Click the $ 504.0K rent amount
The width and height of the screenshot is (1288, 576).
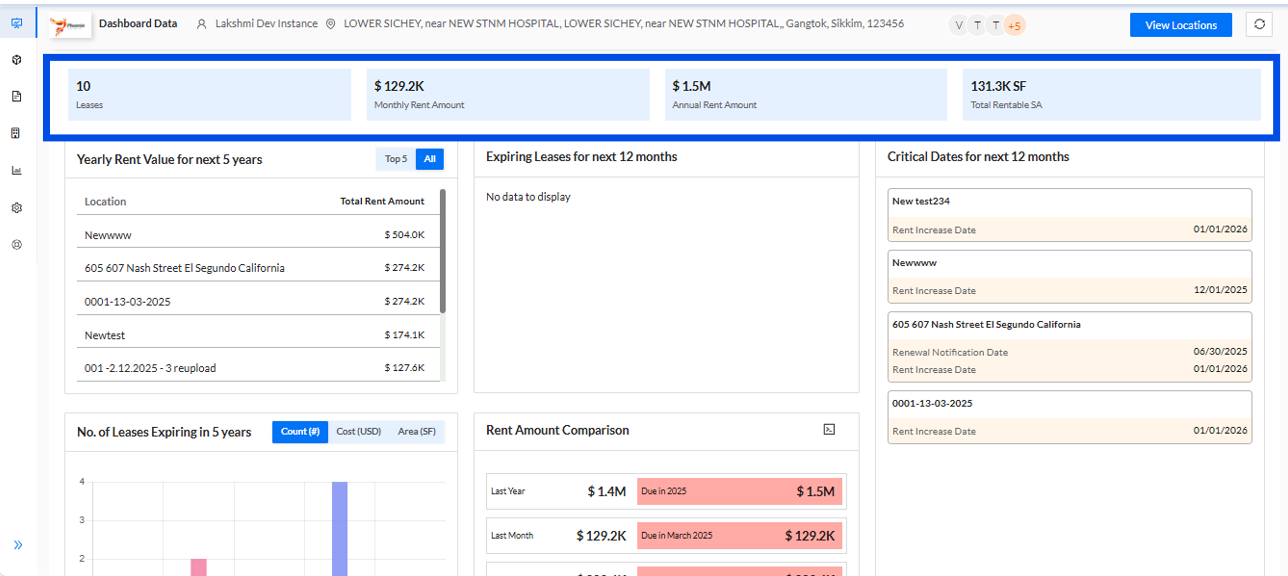point(404,235)
